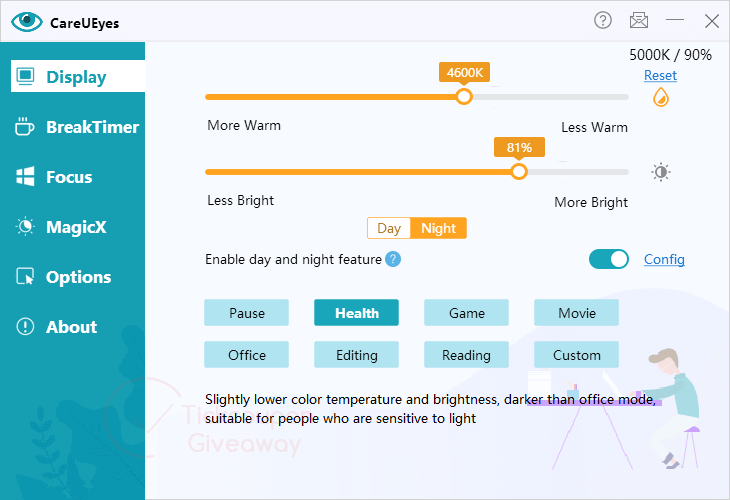
Task: Click the 5000K / 90% readout
Action: pyautogui.click(x=670, y=55)
